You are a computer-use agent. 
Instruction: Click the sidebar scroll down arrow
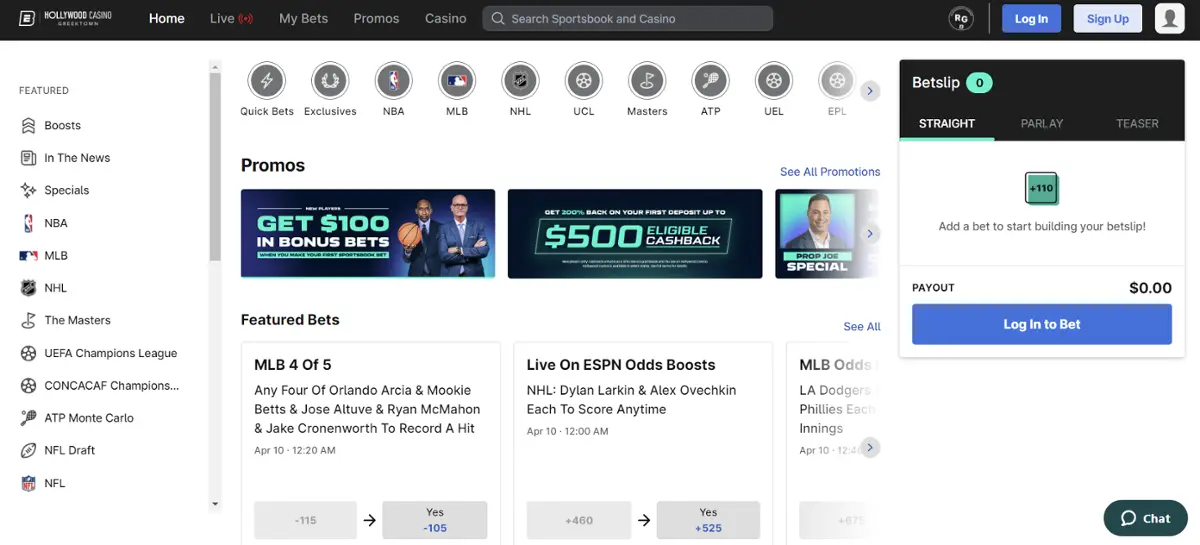coord(215,504)
